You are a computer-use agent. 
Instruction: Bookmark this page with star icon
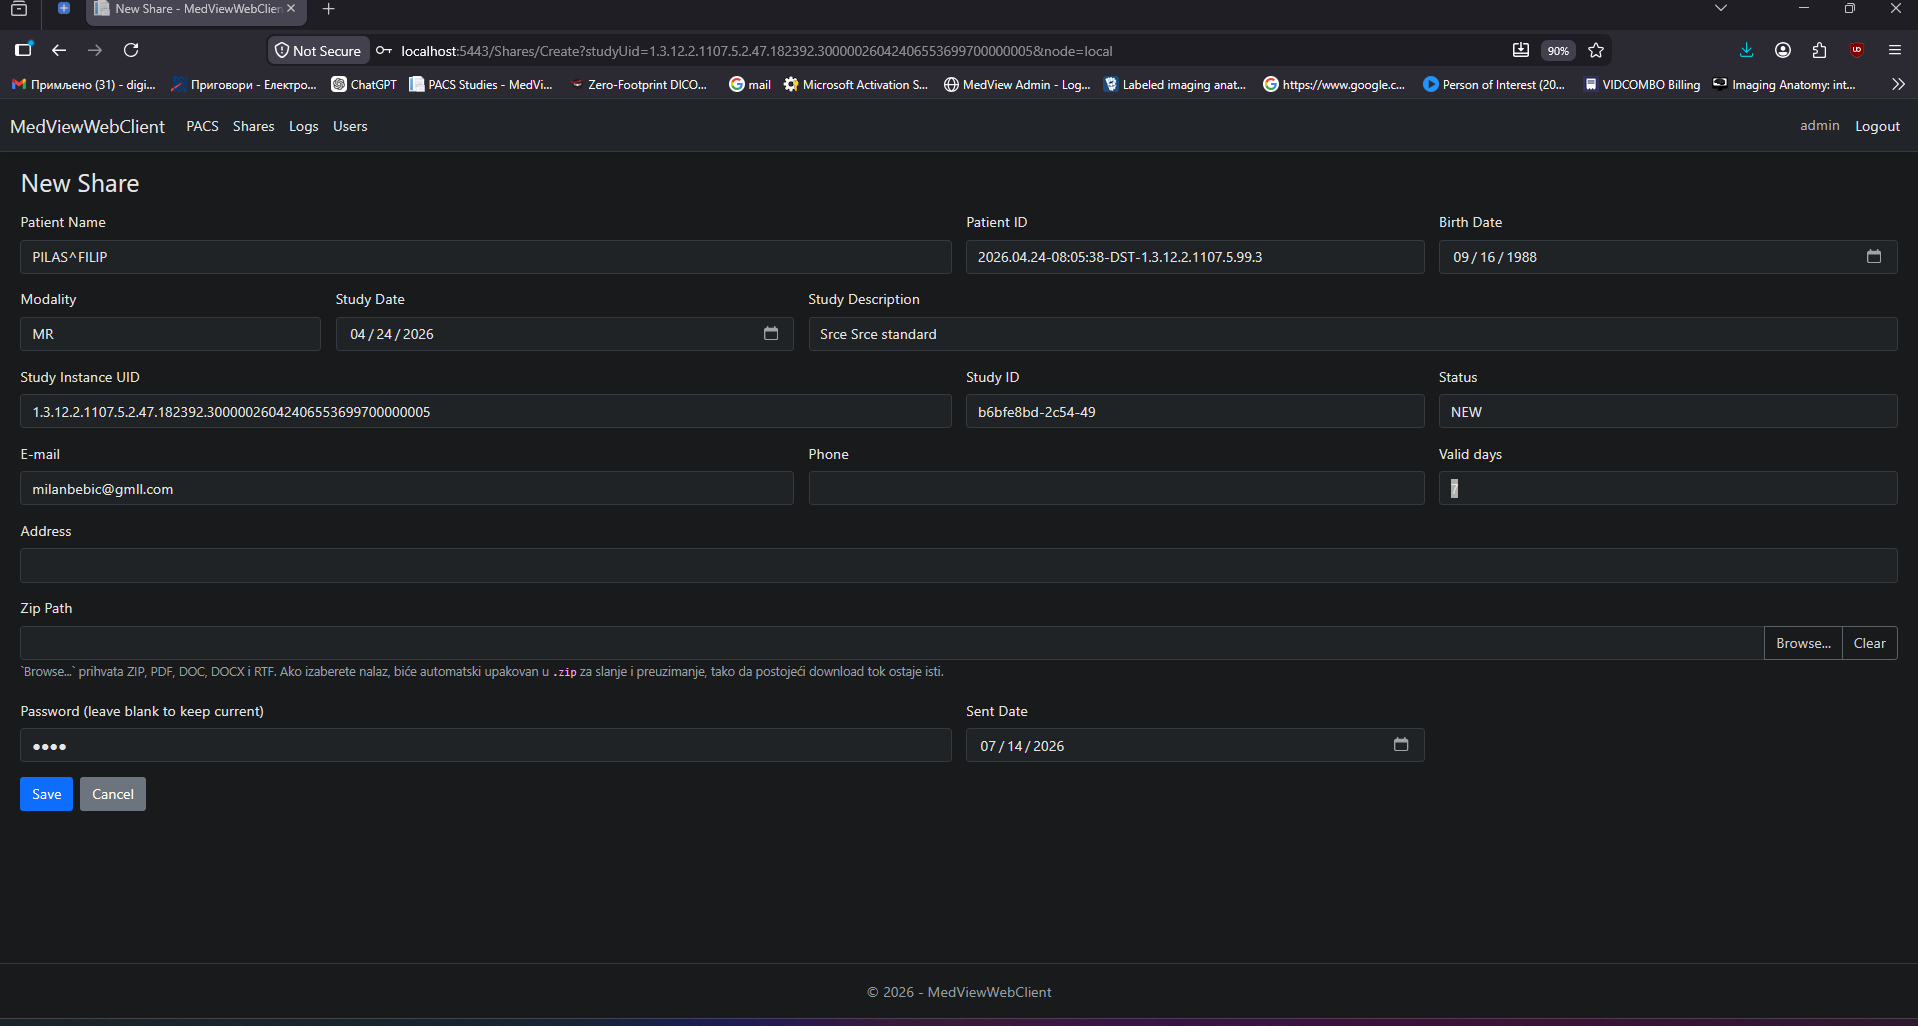tap(1596, 50)
